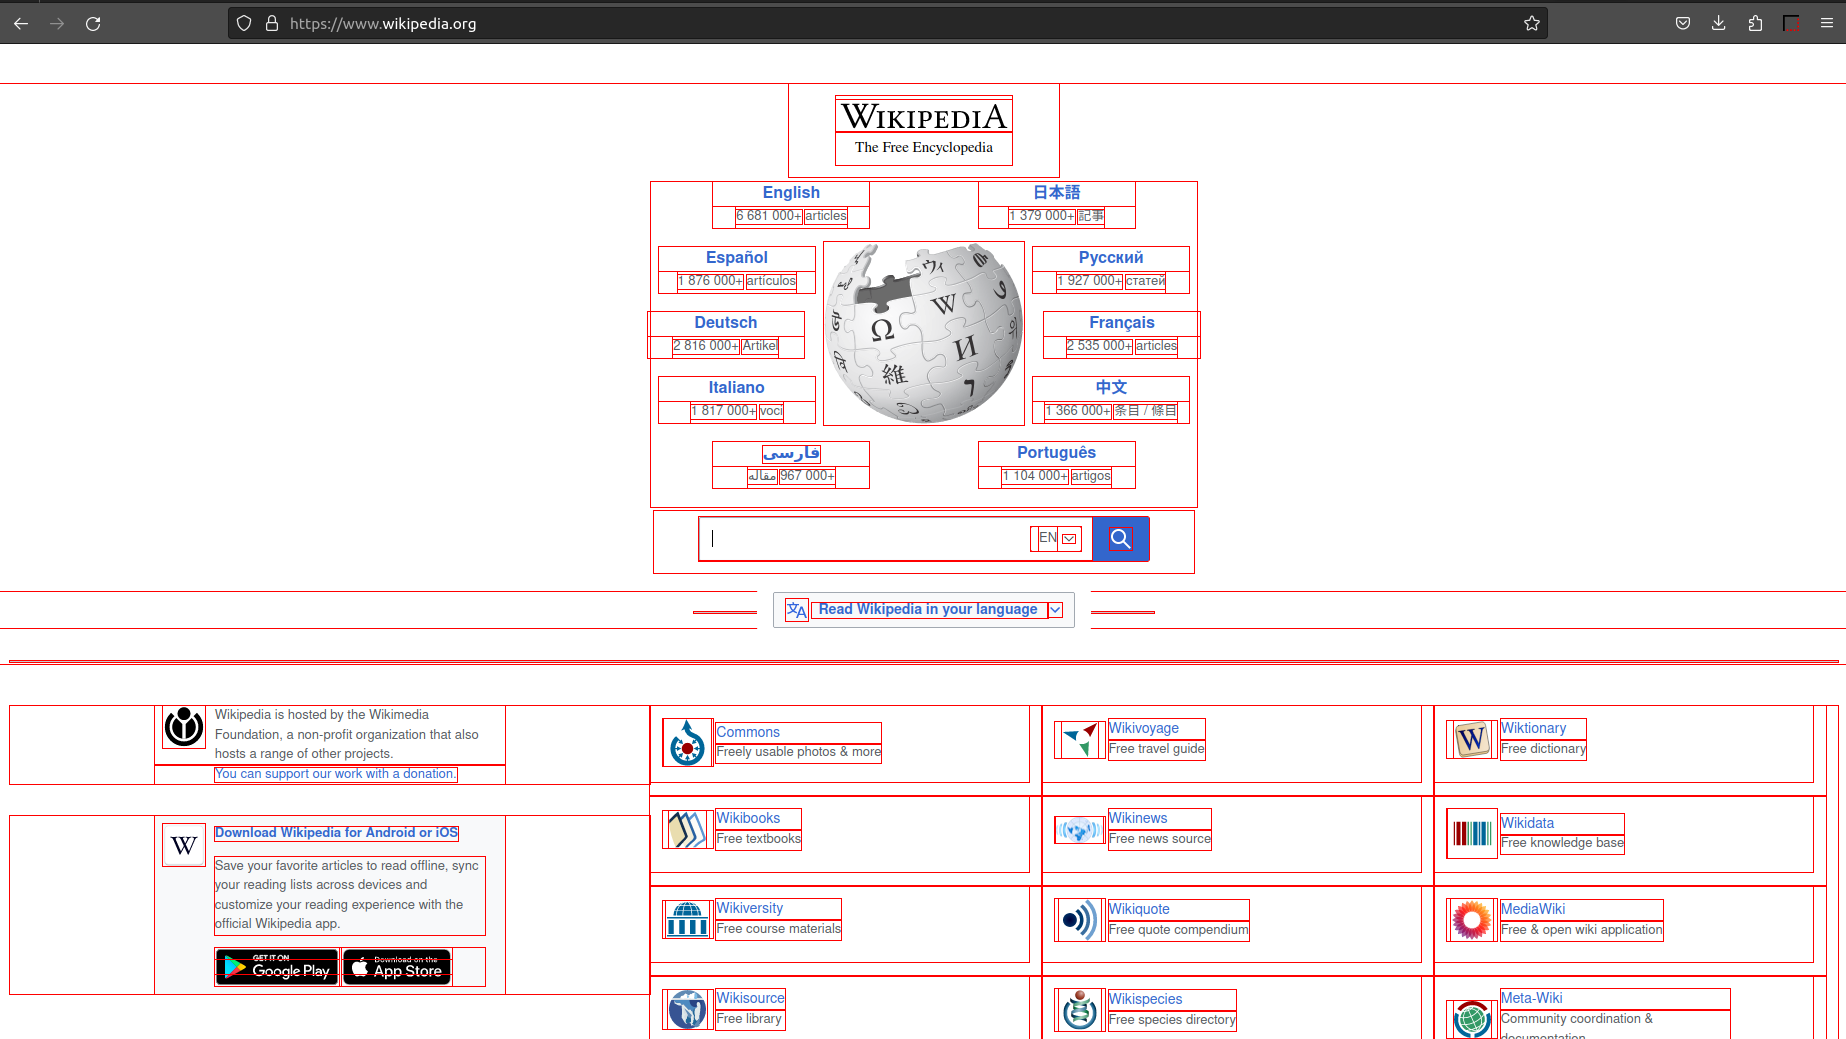Click the Wikispecies project icon
This screenshot has height=1039, width=1846.
click(1080, 1010)
